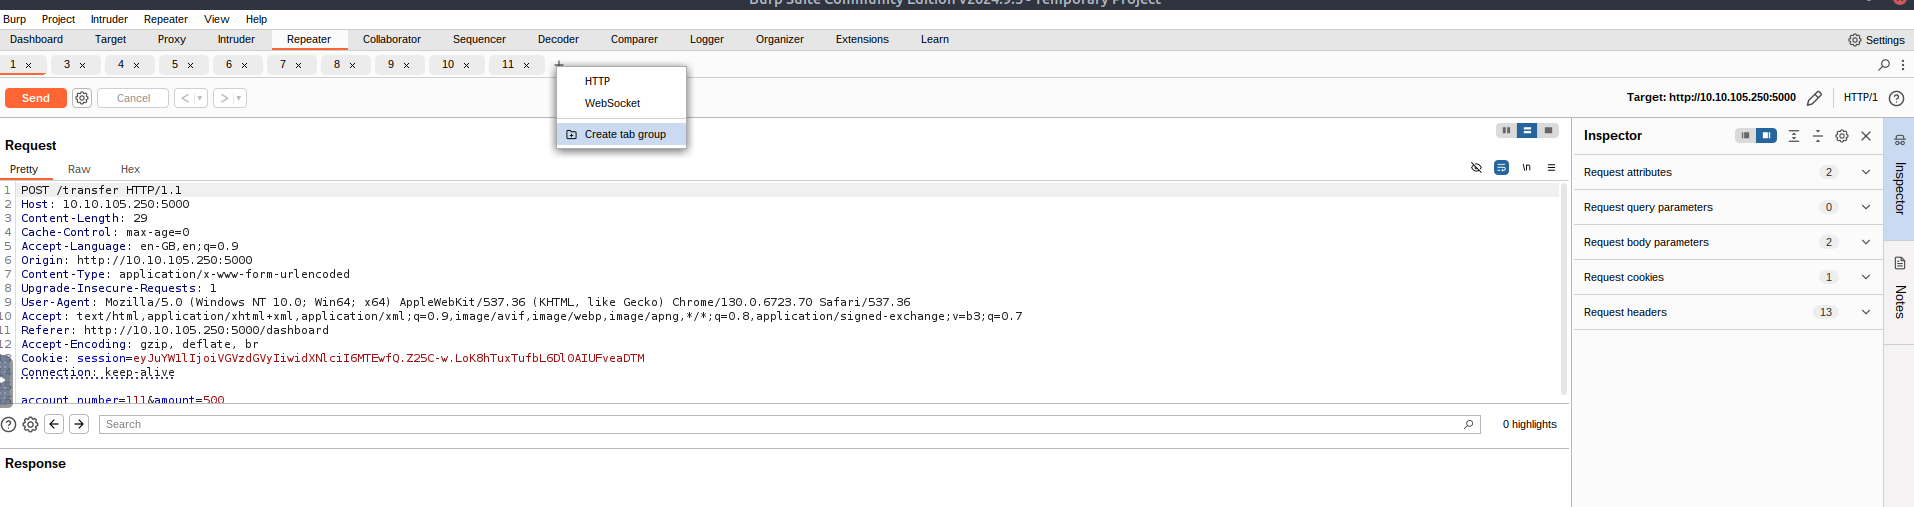Viewport: 1914px width, 507px height.
Task: Click the request editor vertical scrollbar
Action: tap(1564, 290)
